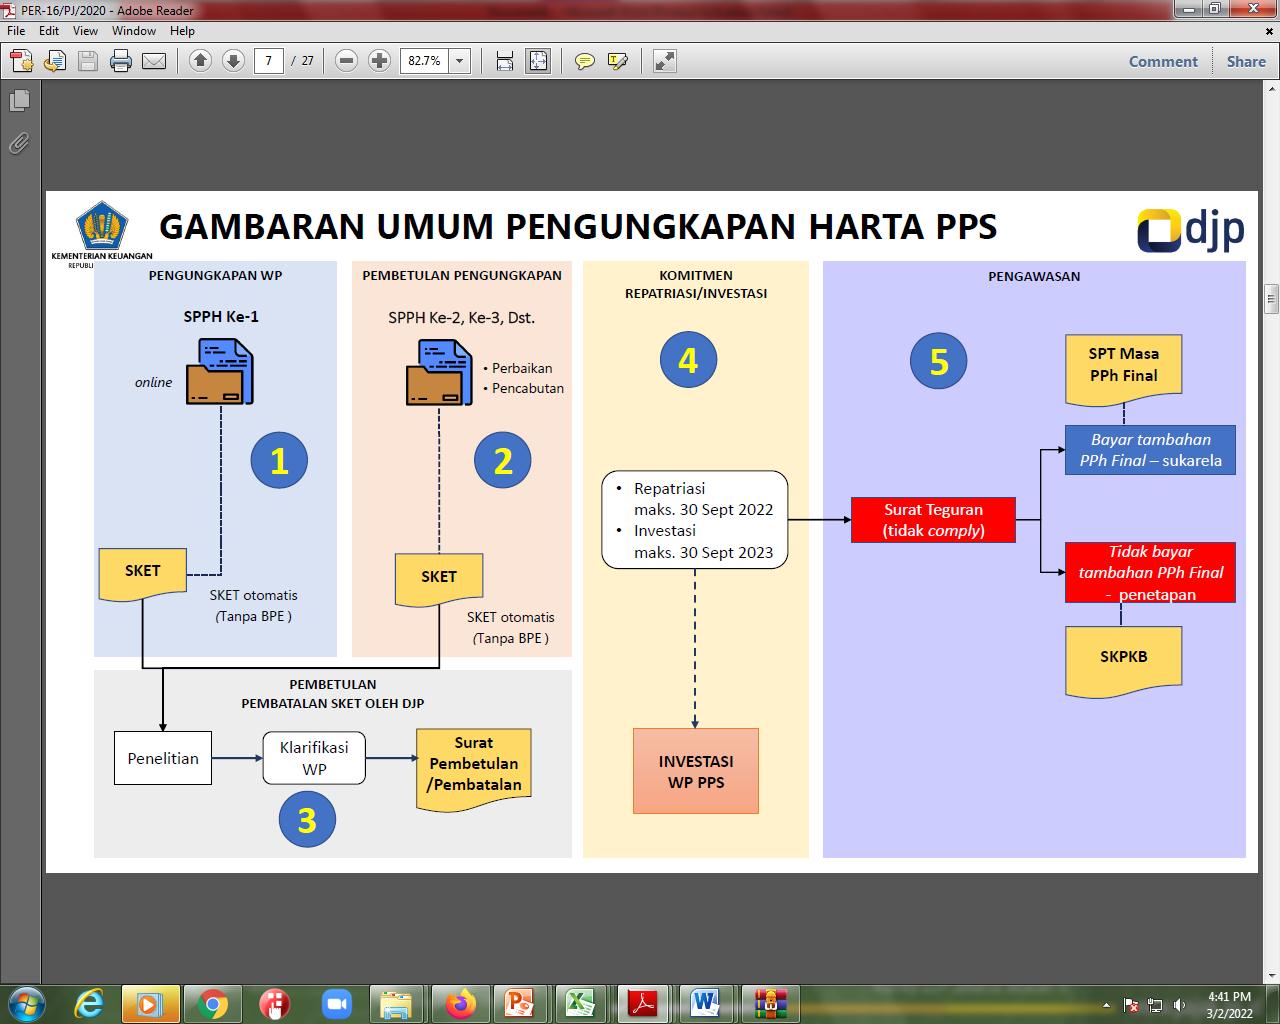Image resolution: width=1280 pixels, height=1024 pixels.
Task: Open the Attachments paperclip panel
Action: point(19,144)
